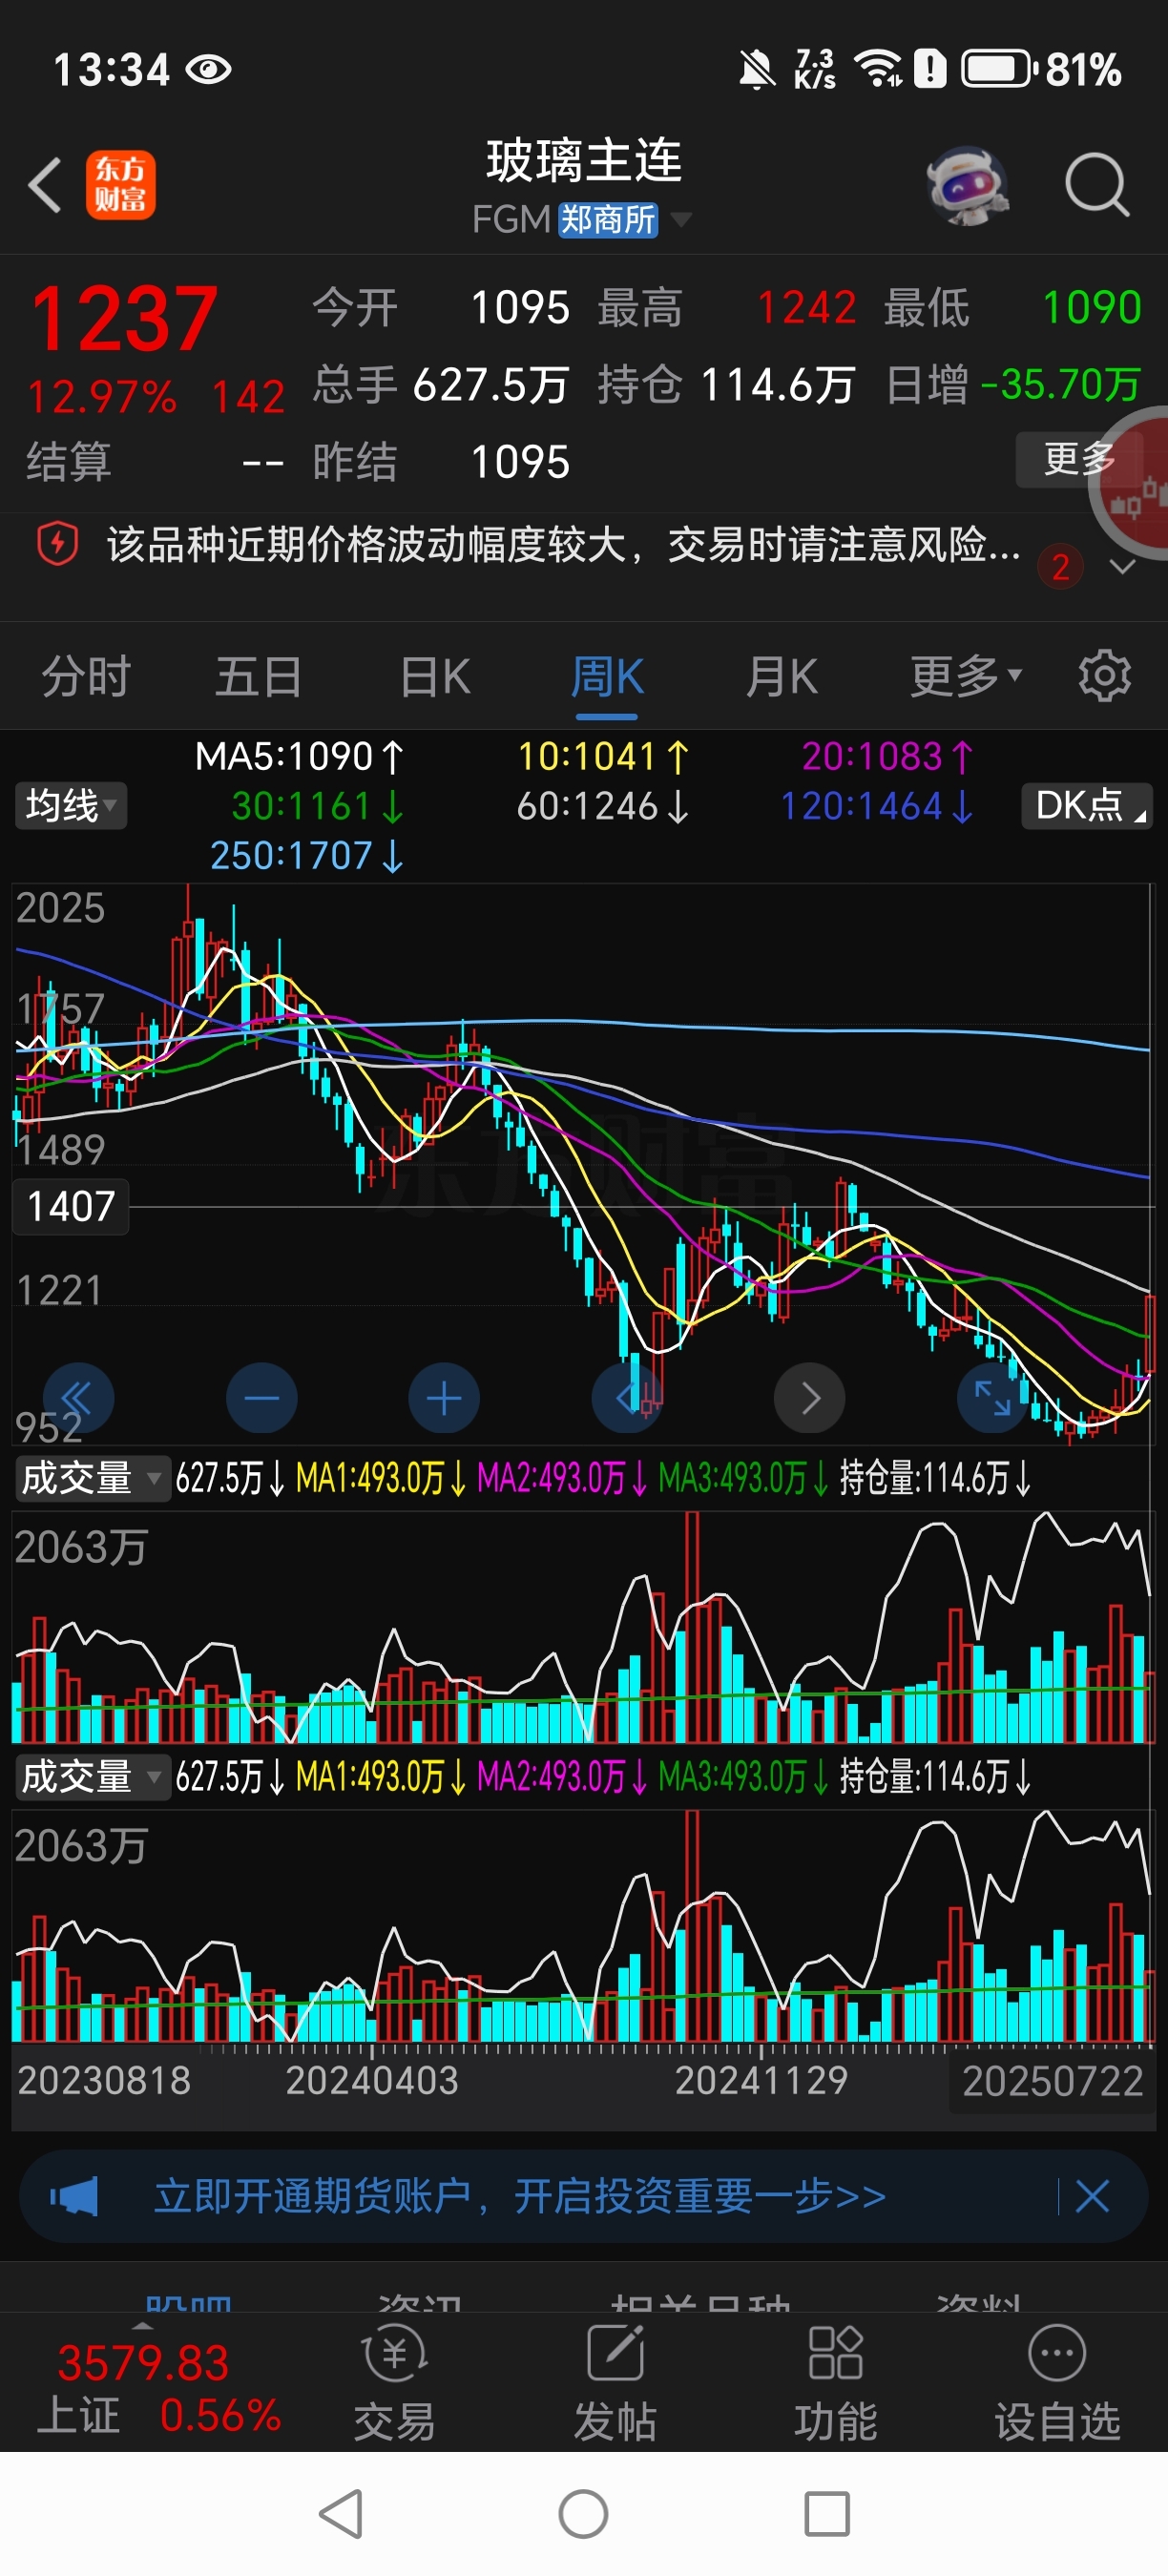Image resolution: width=1168 pixels, height=2576 pixels.
Task: Switch to 日K tab
Action: 435,676
